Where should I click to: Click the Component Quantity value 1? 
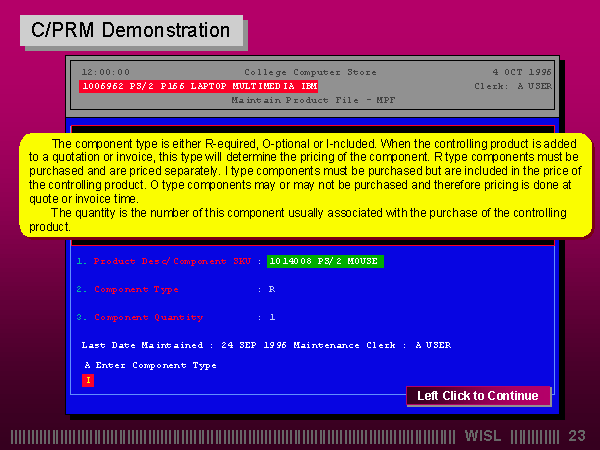271,317
